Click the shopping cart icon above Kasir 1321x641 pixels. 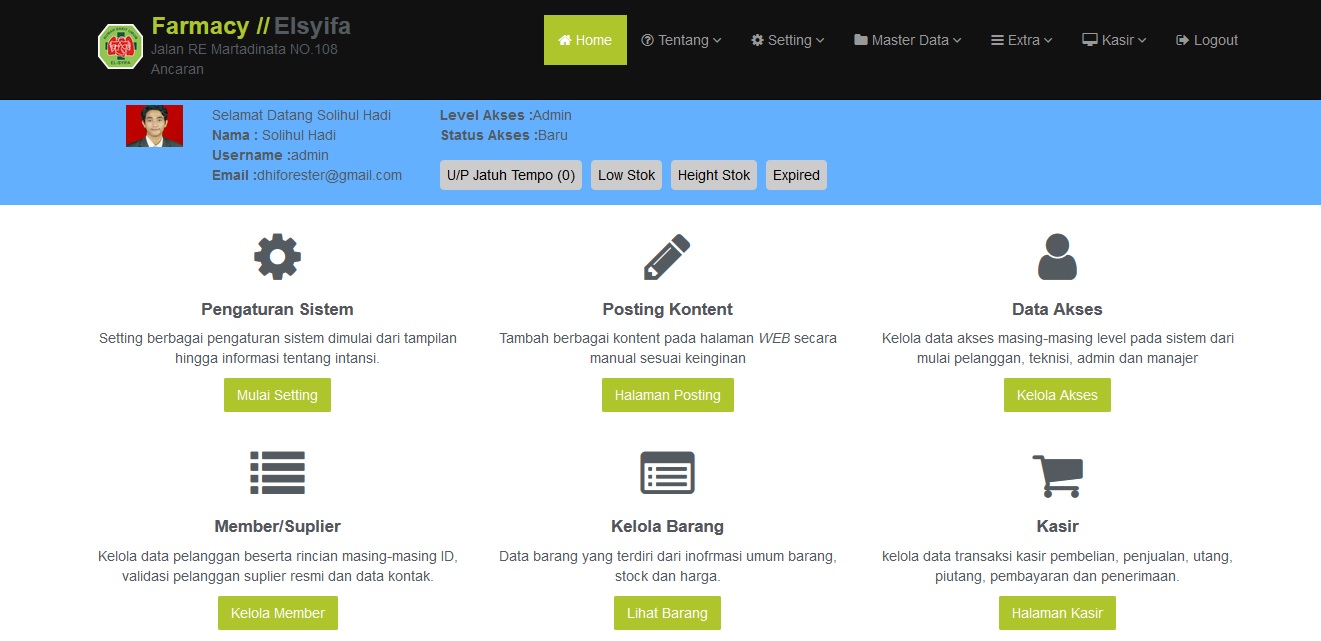coord(1057,475)
